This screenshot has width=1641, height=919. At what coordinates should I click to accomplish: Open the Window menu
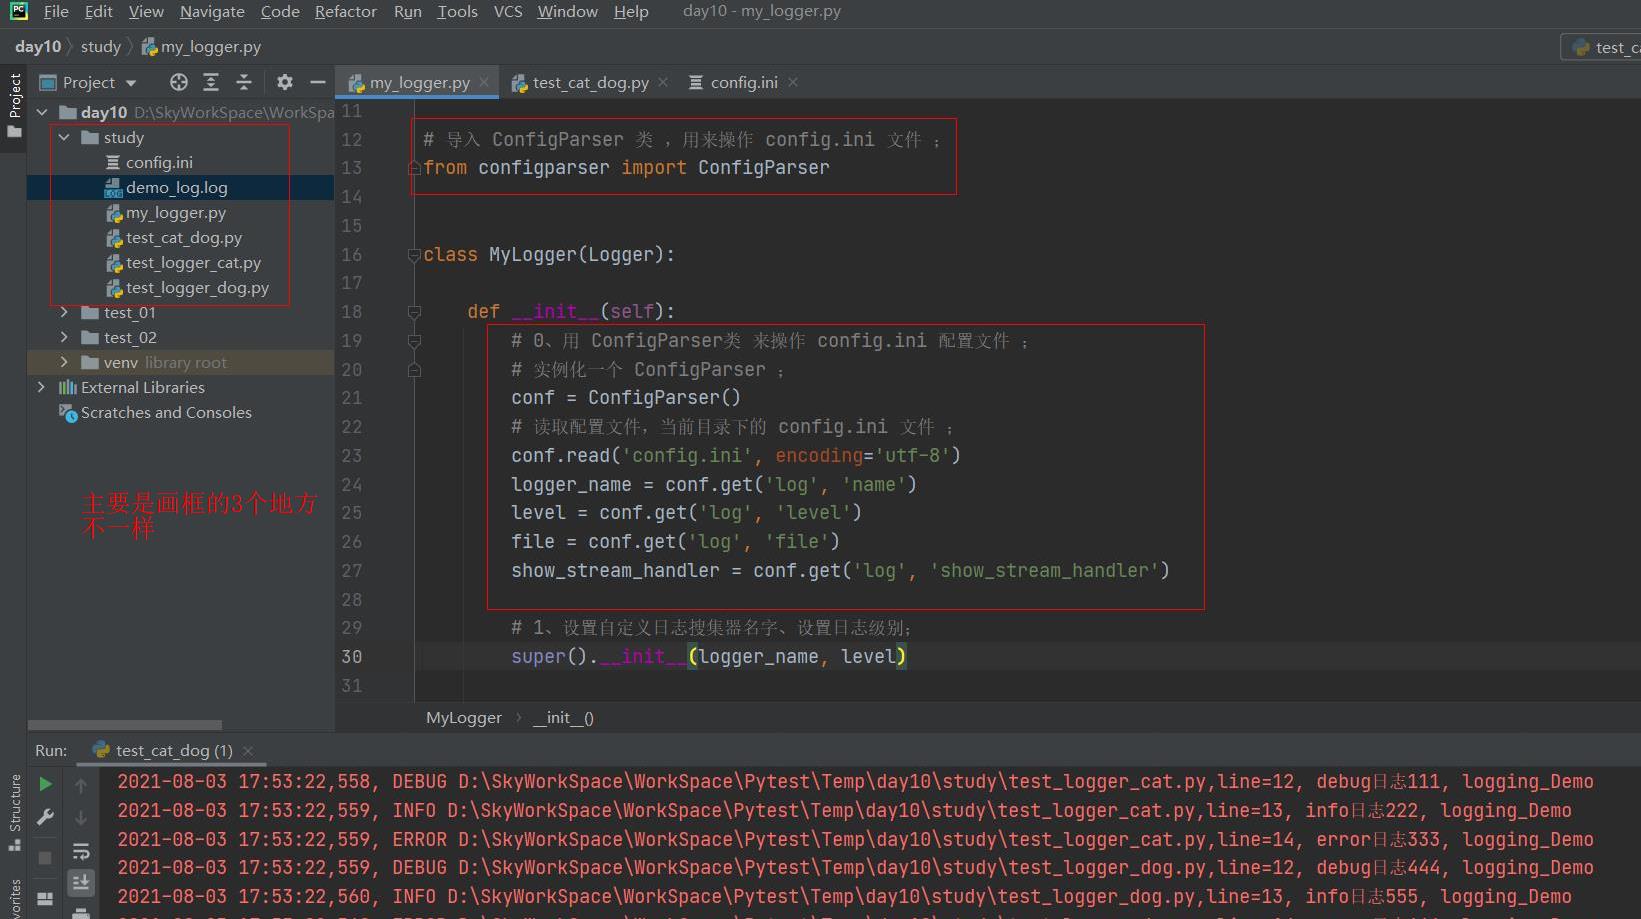(567, 11)
